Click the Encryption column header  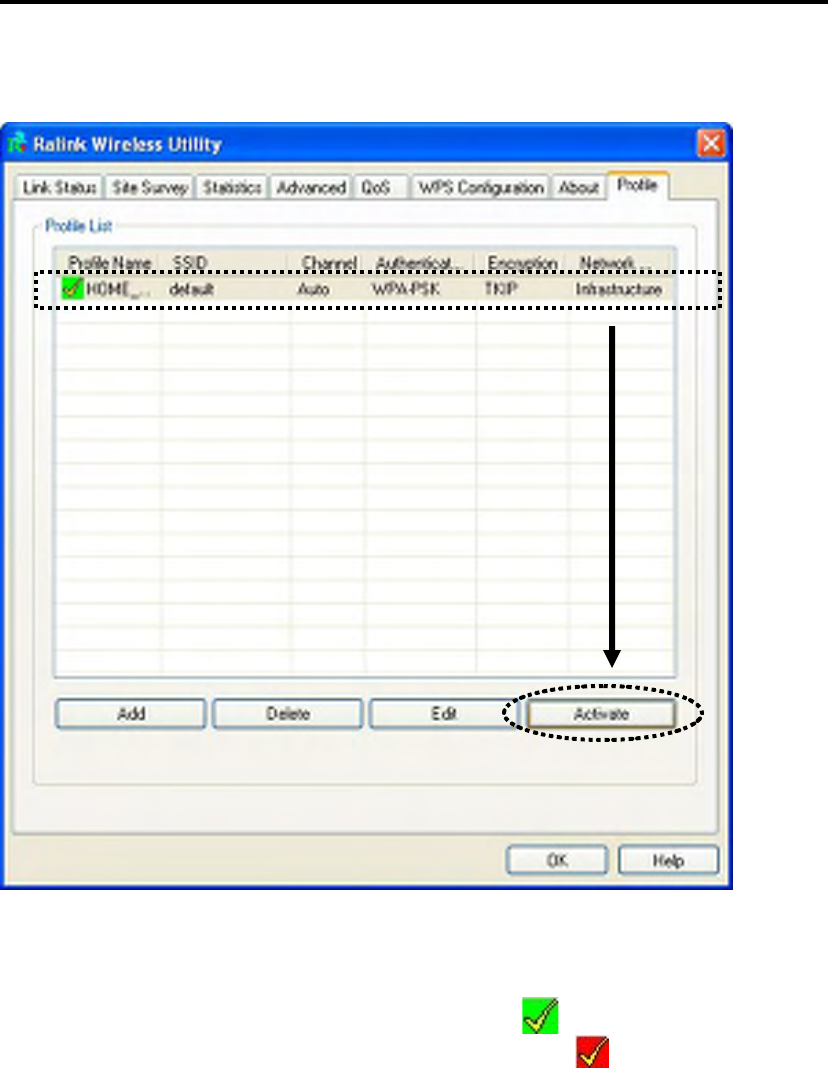point(522,262)
